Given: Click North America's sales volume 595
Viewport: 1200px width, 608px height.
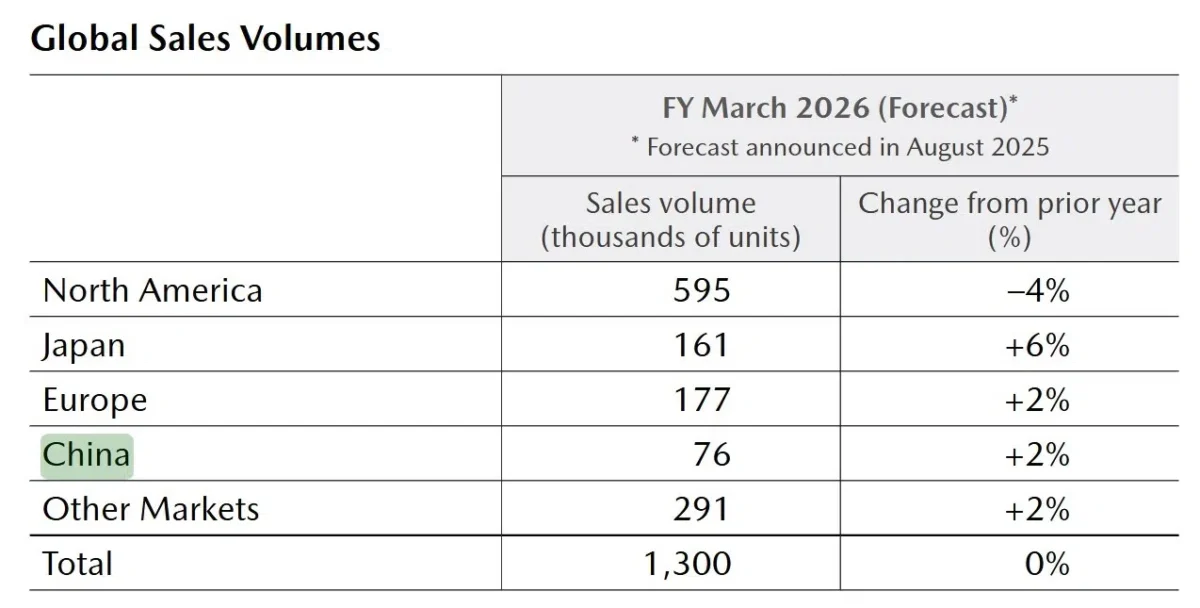Looking at the screenshot, I should pyautogui.click(x=701, y=290).
